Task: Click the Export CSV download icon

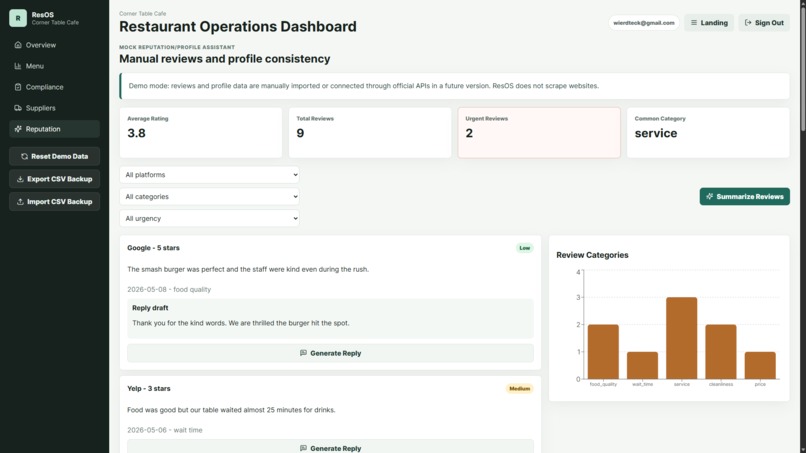Action: tap(20, 179)
